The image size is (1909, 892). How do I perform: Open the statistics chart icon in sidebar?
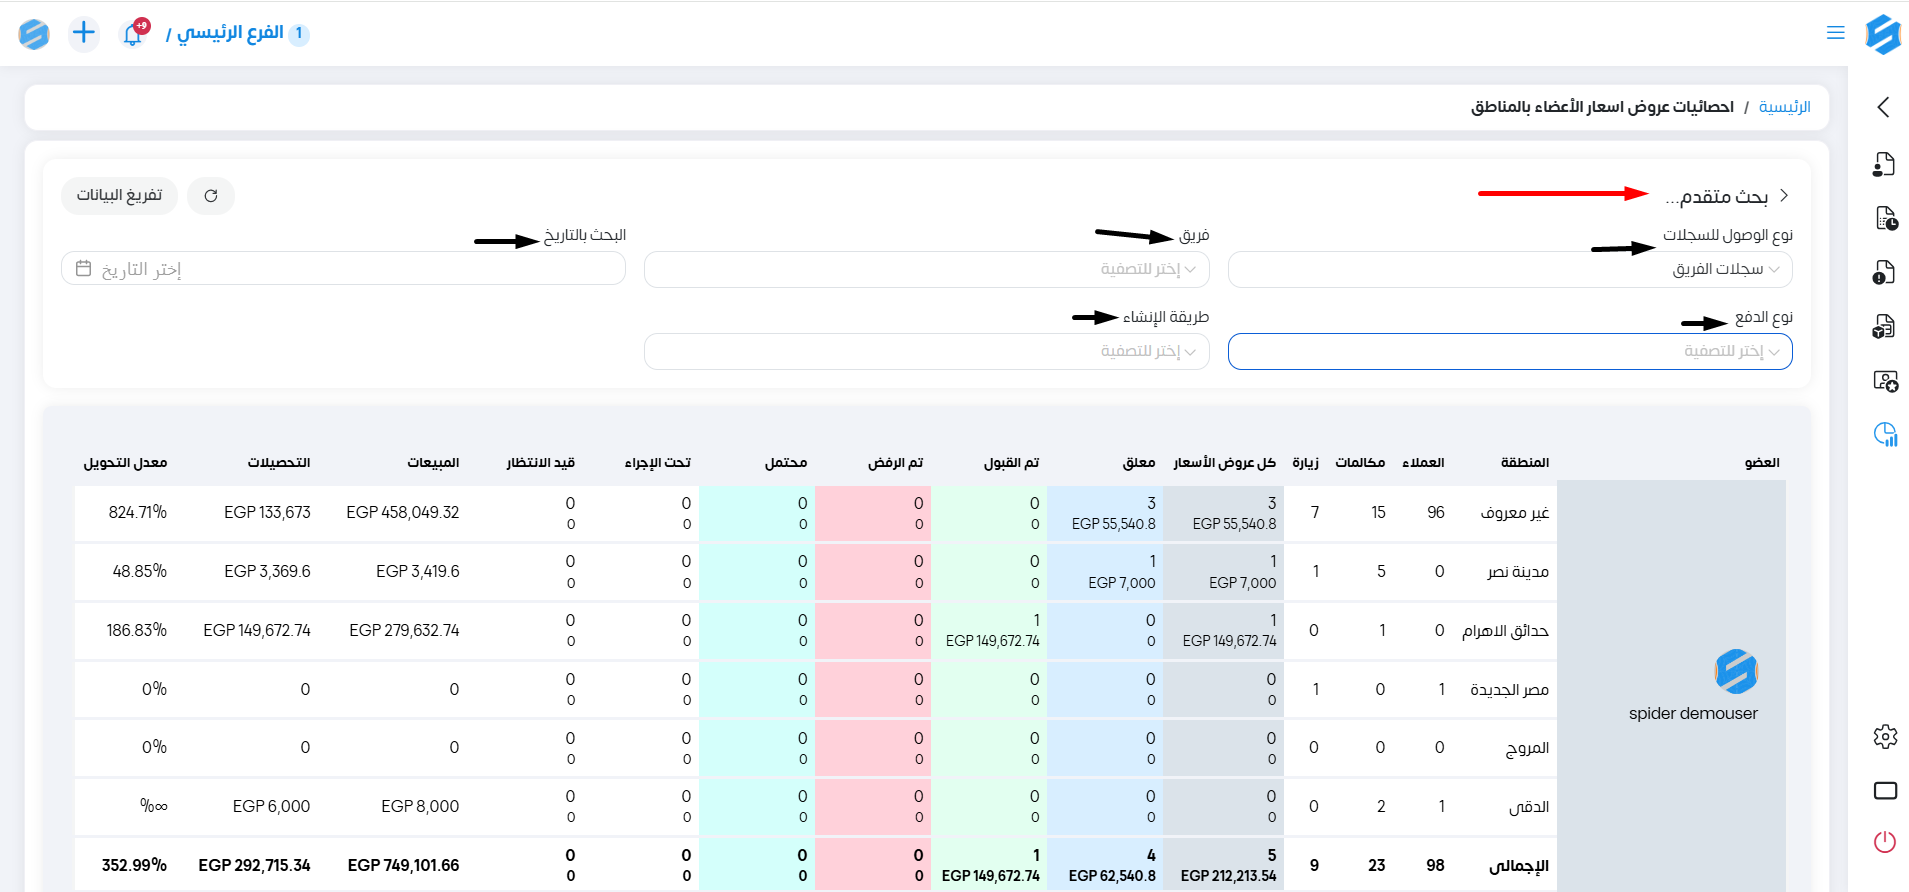click(x=1885, y=434)
